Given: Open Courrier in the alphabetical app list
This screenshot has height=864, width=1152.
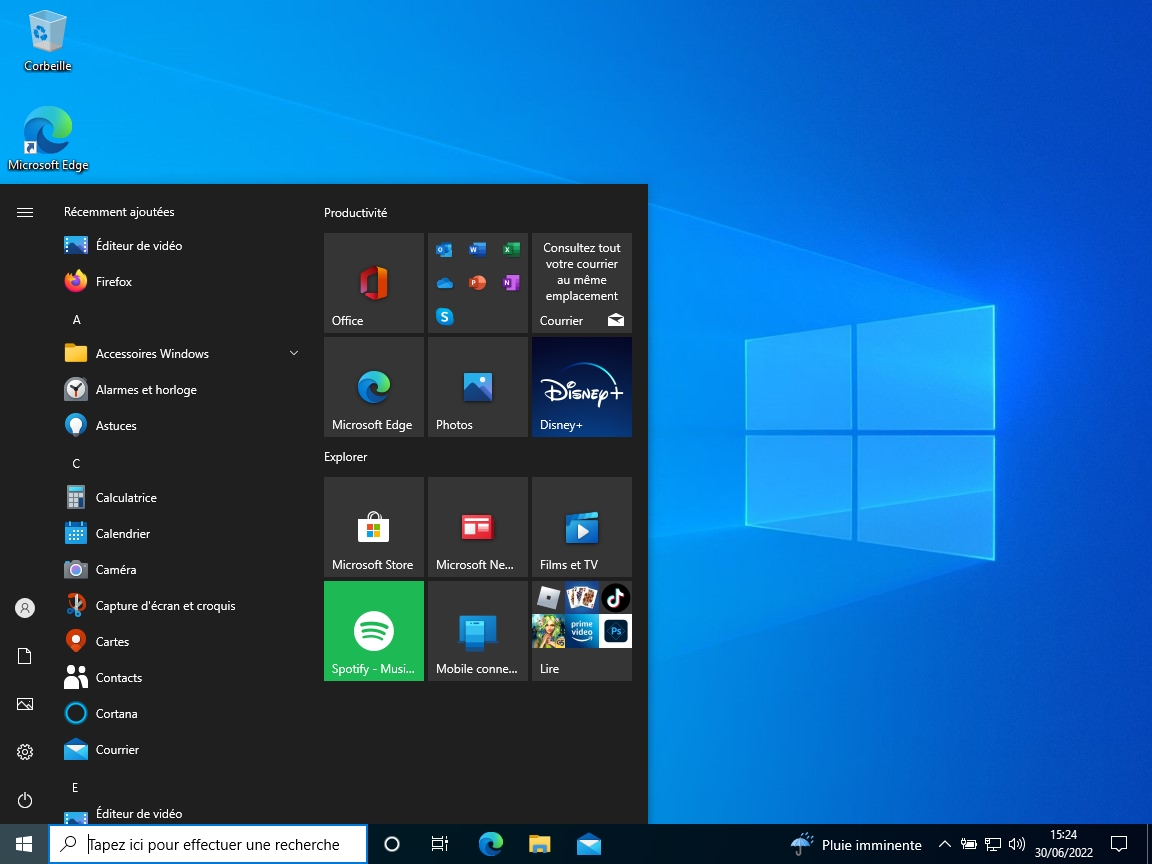Looking at the screenshot, I should pyautogui.click(x=181, y=749).
